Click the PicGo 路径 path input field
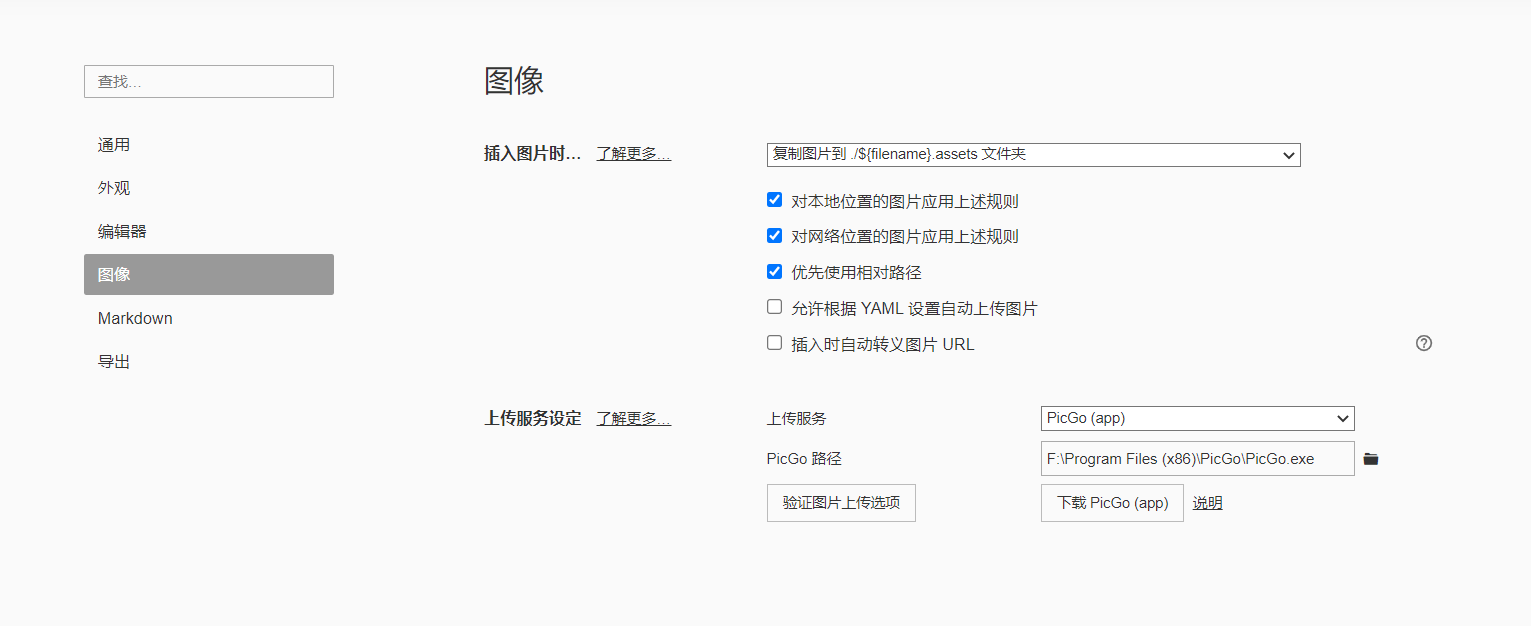 tap(1197, 459)
